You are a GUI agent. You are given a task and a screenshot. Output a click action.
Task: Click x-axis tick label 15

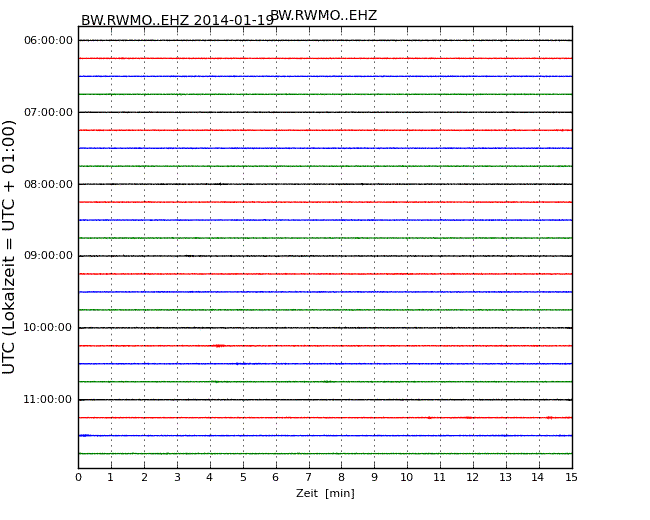point(571,478)
